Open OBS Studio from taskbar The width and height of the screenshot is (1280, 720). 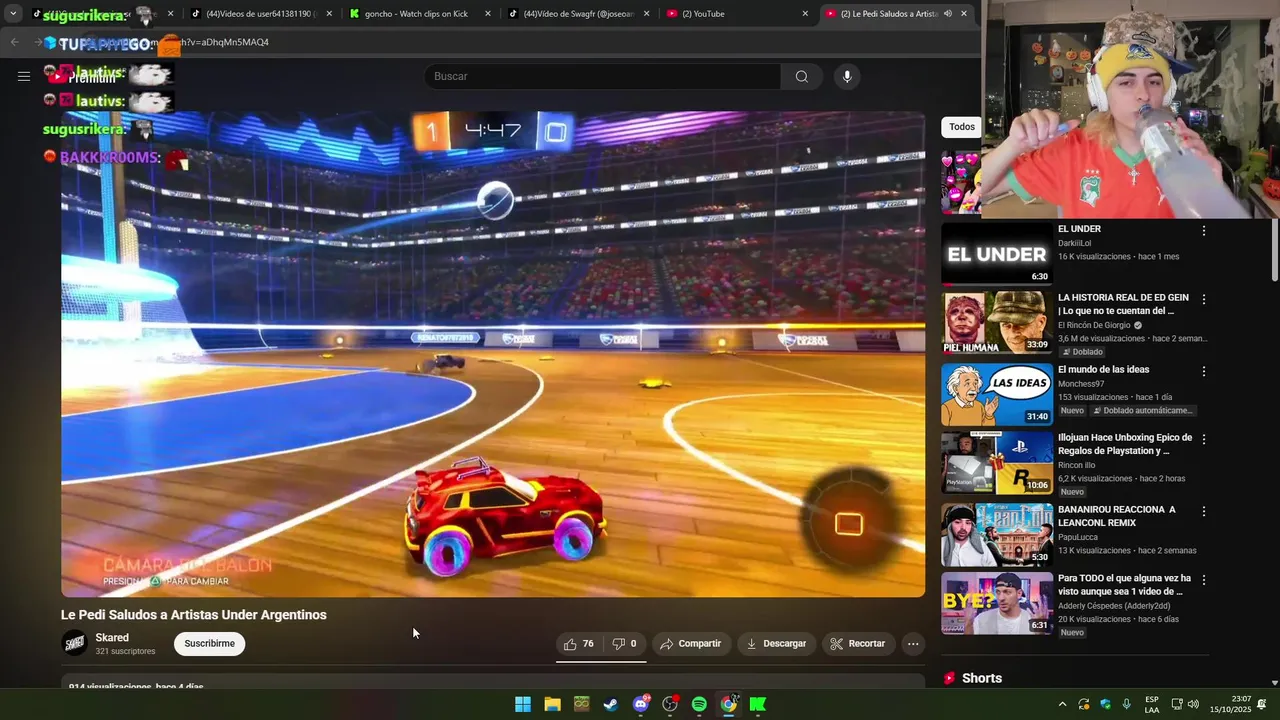670,704
